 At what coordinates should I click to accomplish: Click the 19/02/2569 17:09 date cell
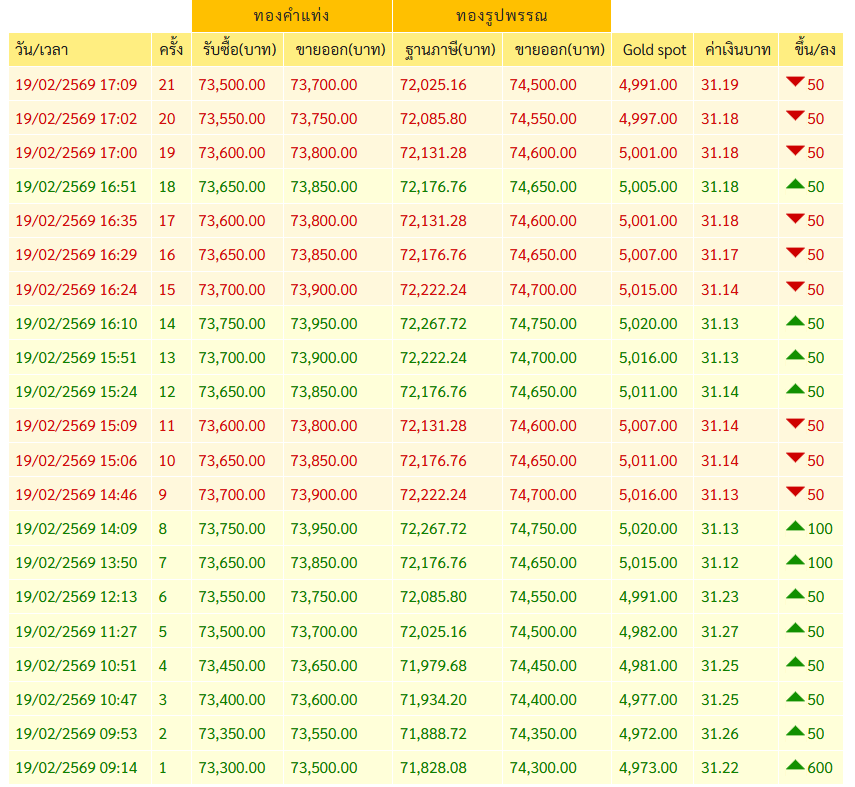(x=76, y=85)
